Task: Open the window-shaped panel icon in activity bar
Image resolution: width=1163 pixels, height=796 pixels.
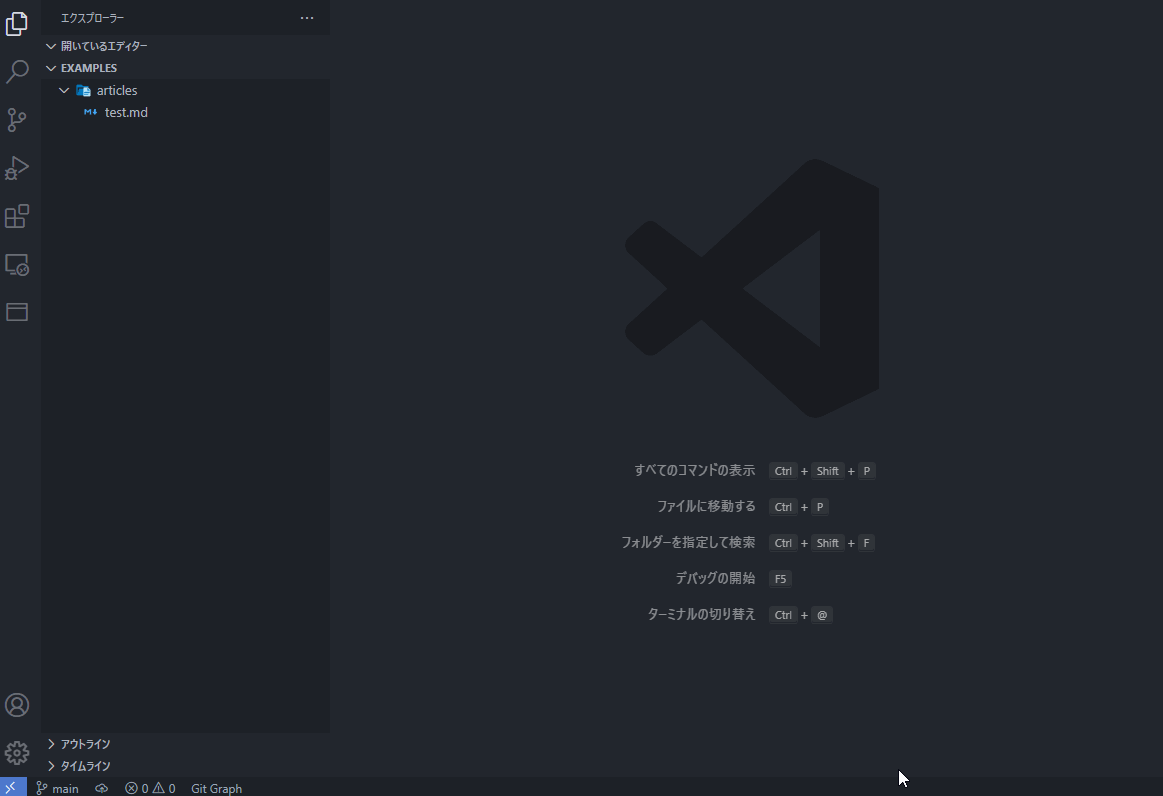Action: click(x=17, y=312)
